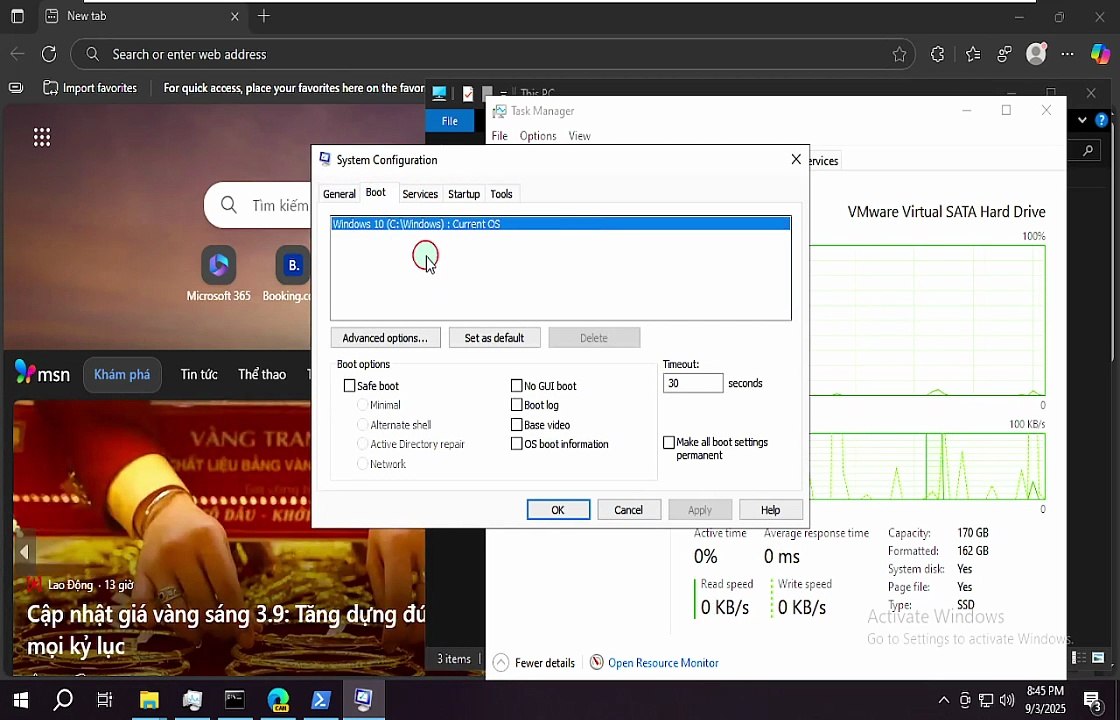Click Advanced options button
Screen dimensions: 1120x720
point(385,338)
